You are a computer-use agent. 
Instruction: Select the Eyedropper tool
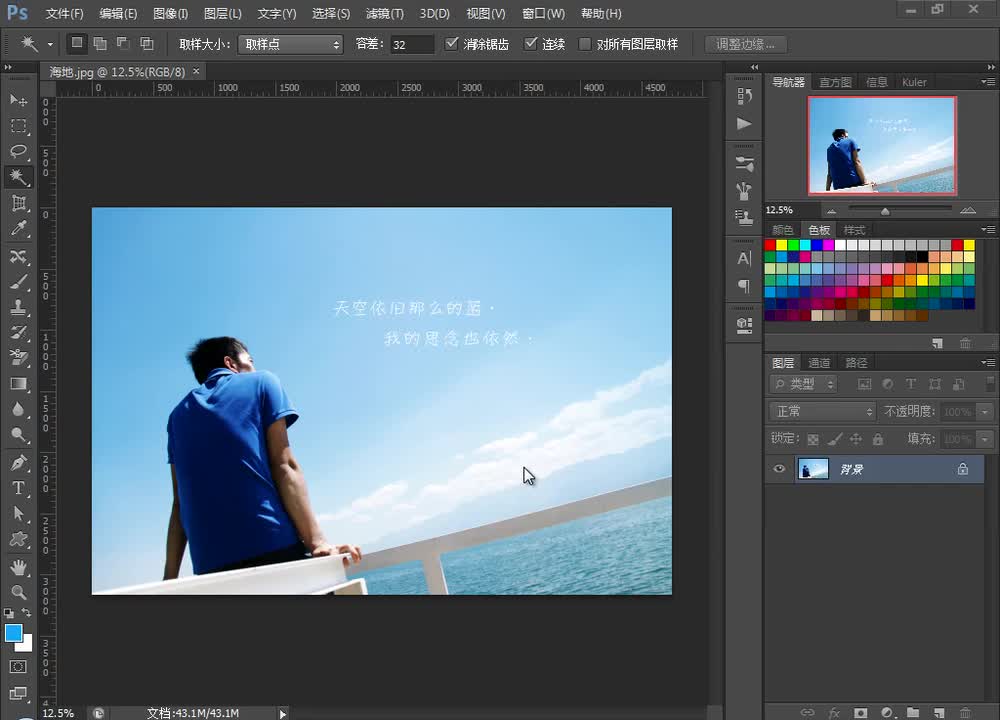tap(19, 229)
